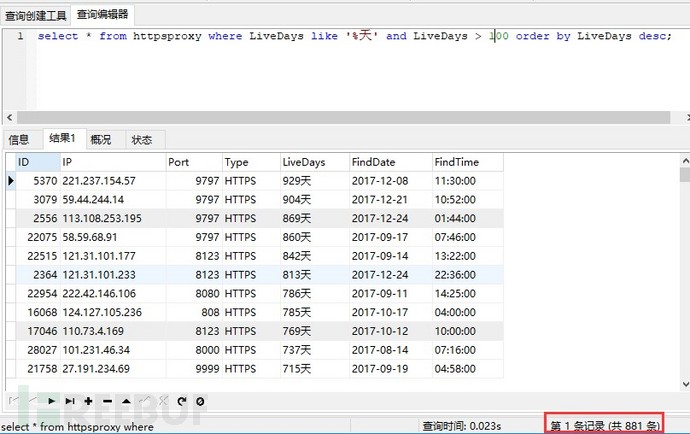This screenshot has height=434, width=690.
Task: Refresh the result set
Action: click(x=182, y=401)
